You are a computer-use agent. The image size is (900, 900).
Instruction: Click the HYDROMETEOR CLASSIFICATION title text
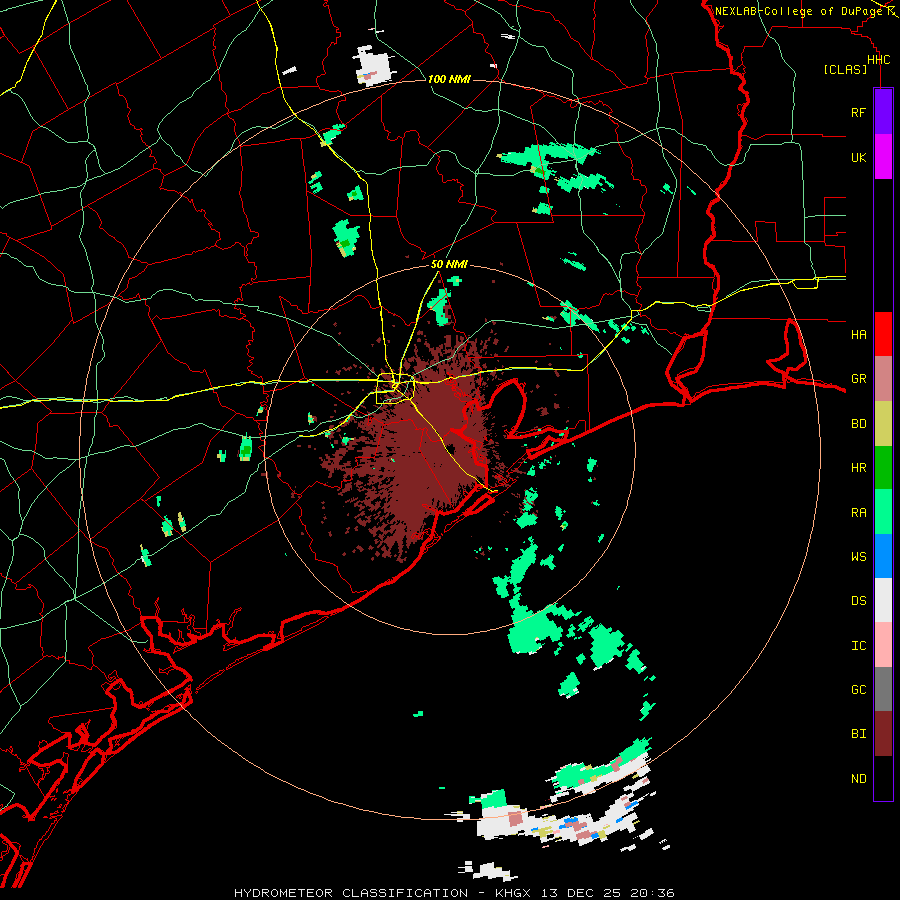tap(351, 893)
